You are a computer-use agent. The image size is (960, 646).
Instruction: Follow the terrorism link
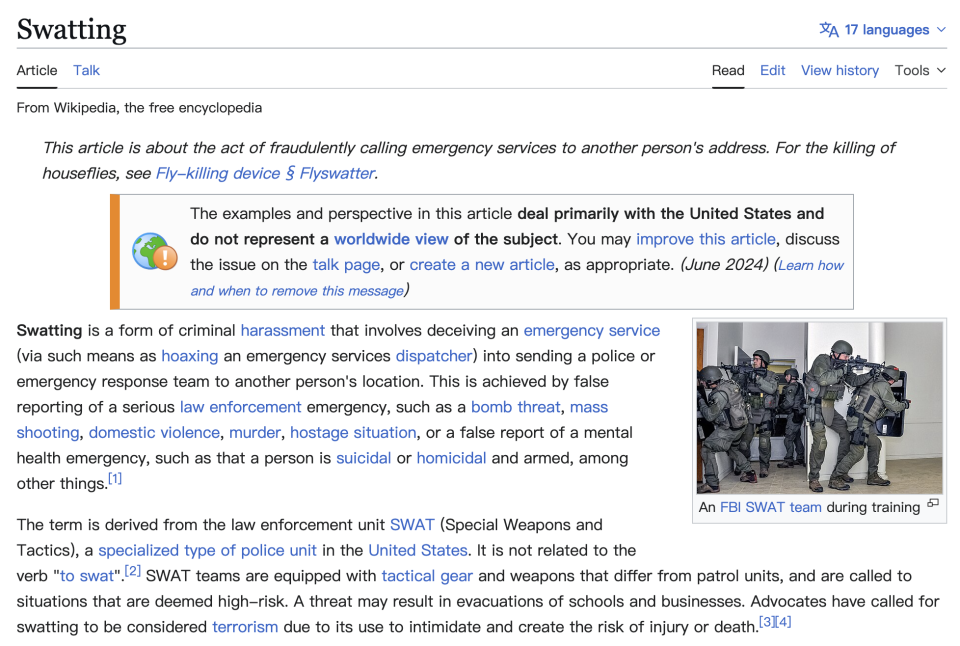tap(245, 626)
